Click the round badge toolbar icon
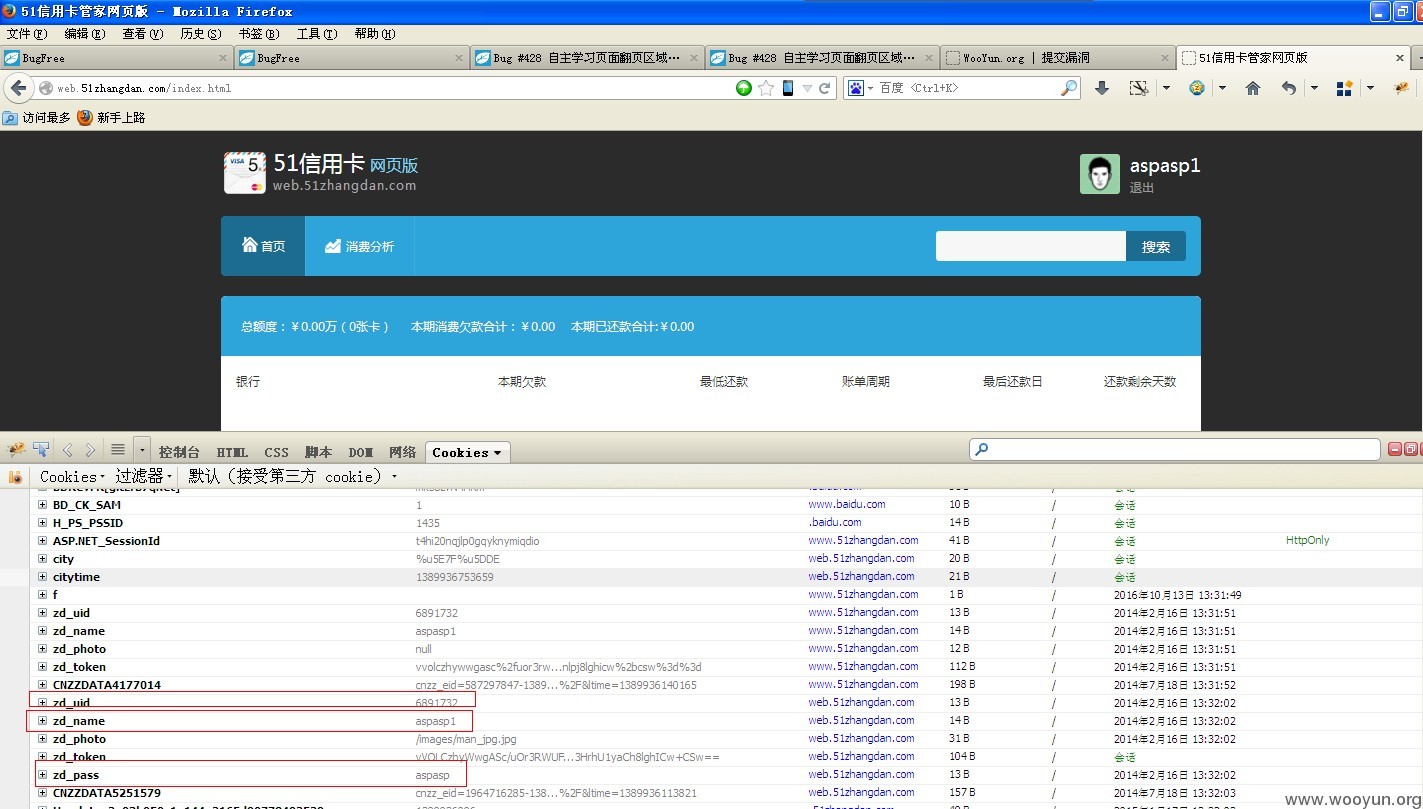 (1197, 88)
